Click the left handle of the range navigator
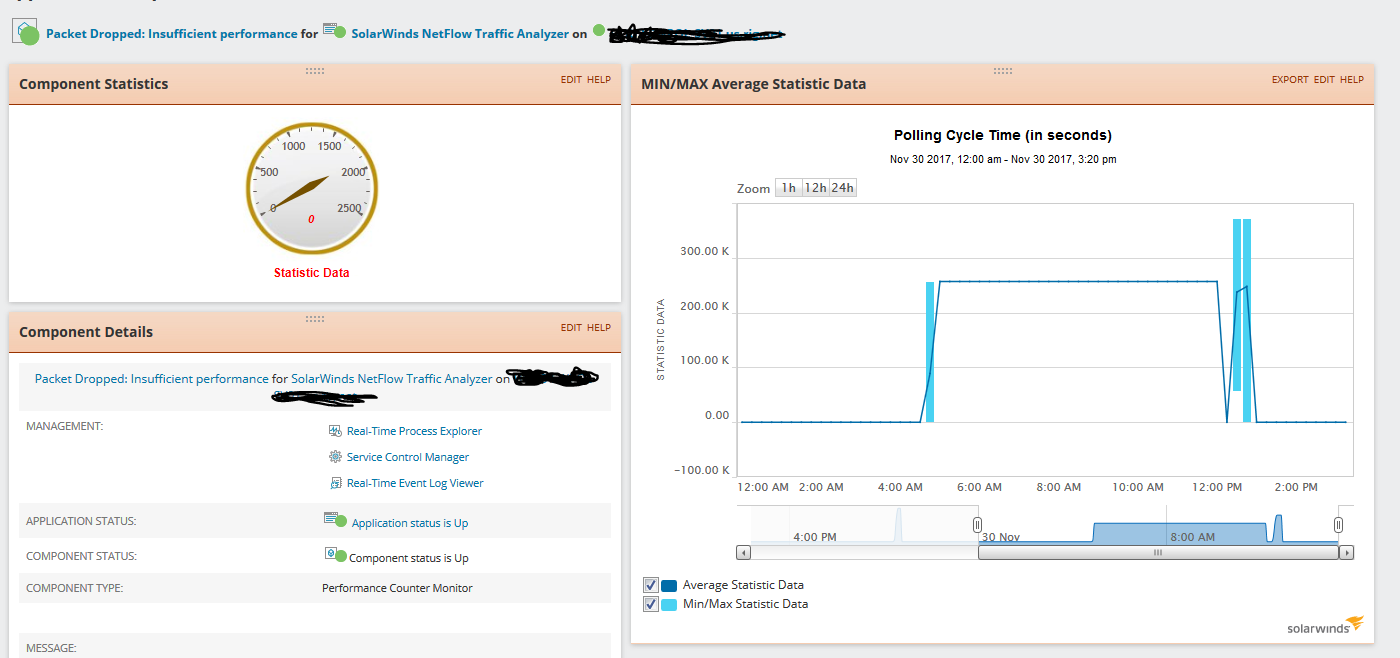Viewport: 1400px width, 658px height. tap(977, 525)
